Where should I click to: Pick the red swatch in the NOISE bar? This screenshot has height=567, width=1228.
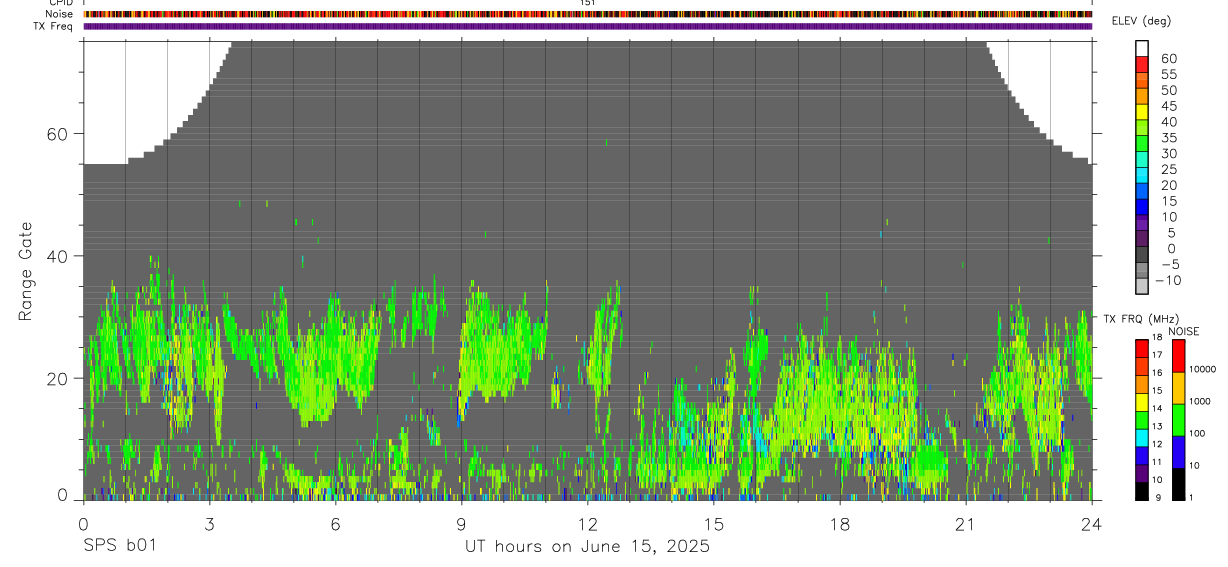point(1178,356)
